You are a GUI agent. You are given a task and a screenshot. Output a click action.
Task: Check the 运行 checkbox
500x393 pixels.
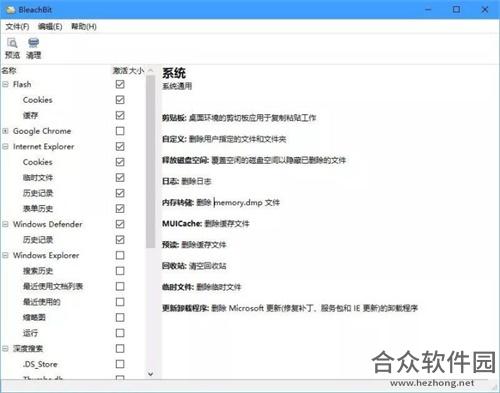(120, 333)
